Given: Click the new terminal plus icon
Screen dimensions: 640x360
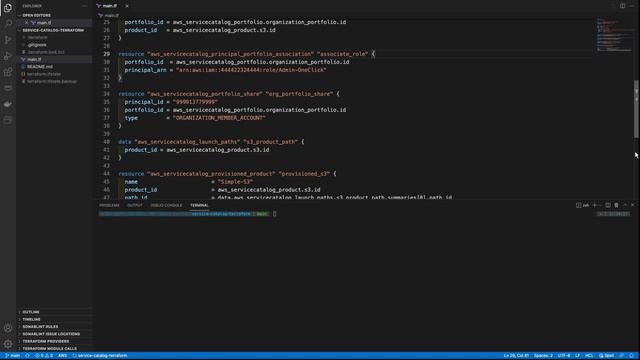Looking at the screenshot, I should tap(594, 205).
